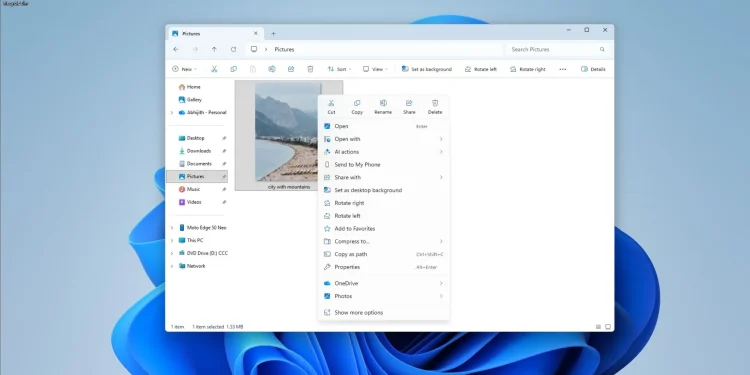The image size is (750, 375).
Task: Click the Delete trash icon in the toolbar
Action: pos(310,69)
